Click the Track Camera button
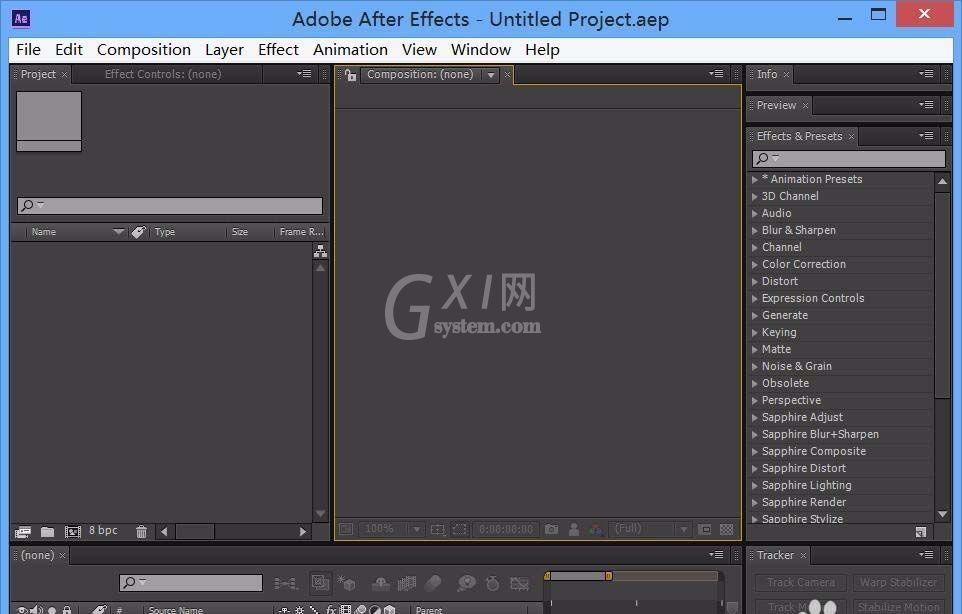This screenshot has width=962, height=614. click(800, 582)
